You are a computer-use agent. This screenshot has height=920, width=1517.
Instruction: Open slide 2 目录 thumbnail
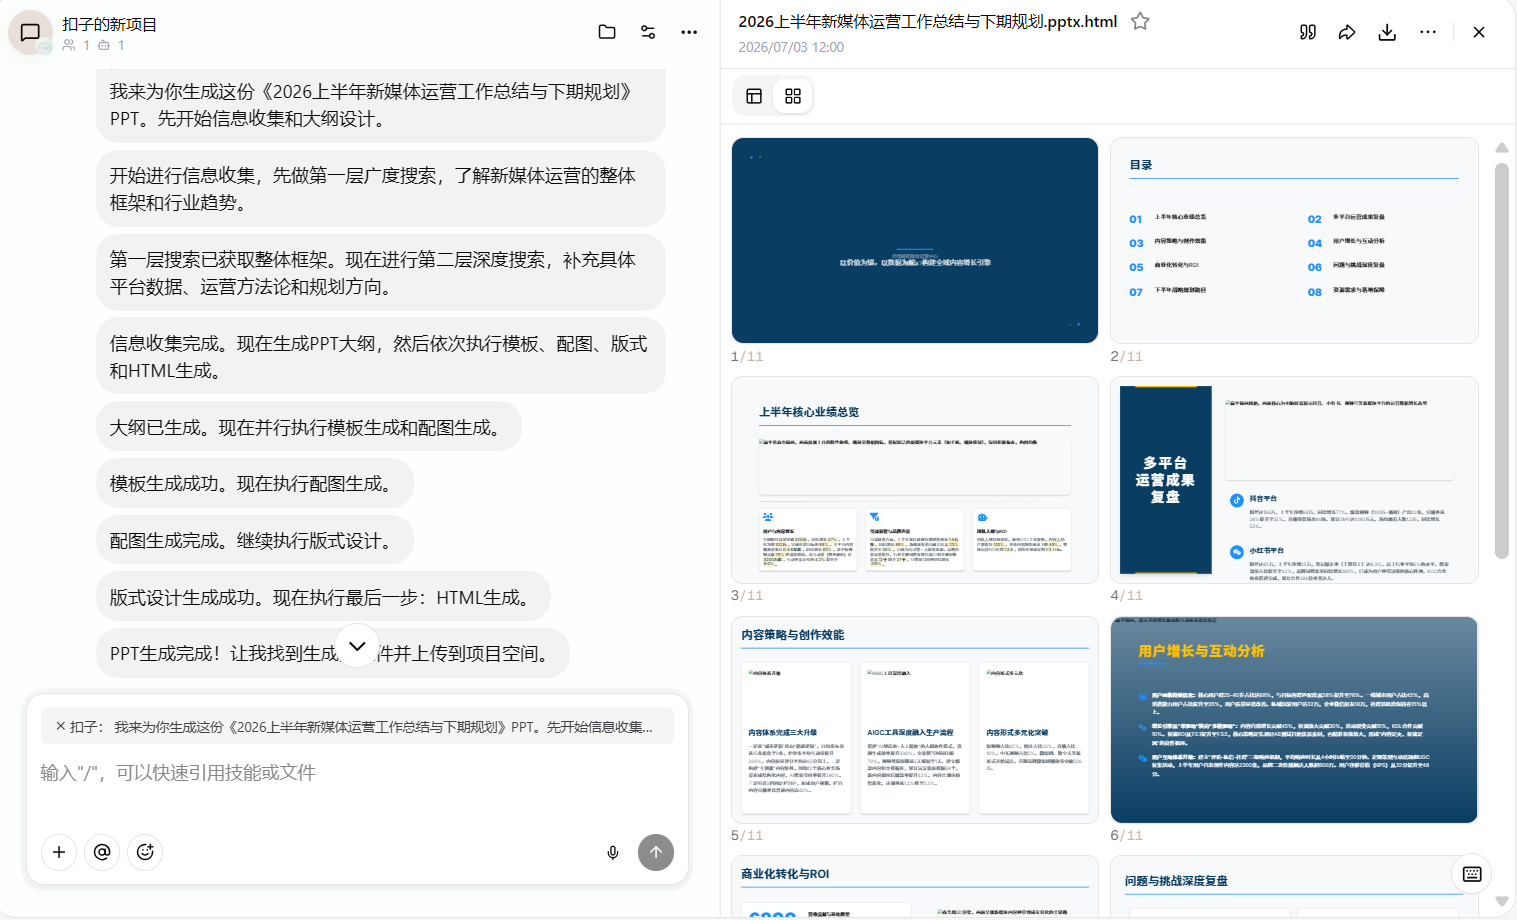(x=1294, y=241)
